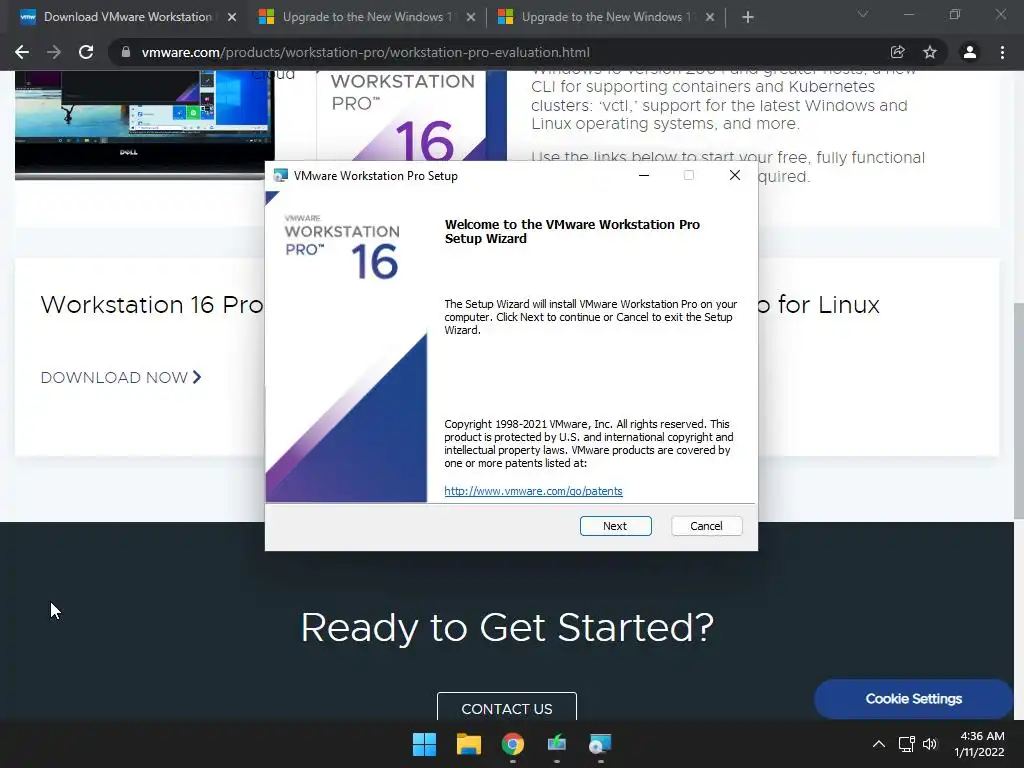Click the CONTACT US button
Image resolution: width=1024 pixels, height=768 pixels.
[x=507, y=708]
